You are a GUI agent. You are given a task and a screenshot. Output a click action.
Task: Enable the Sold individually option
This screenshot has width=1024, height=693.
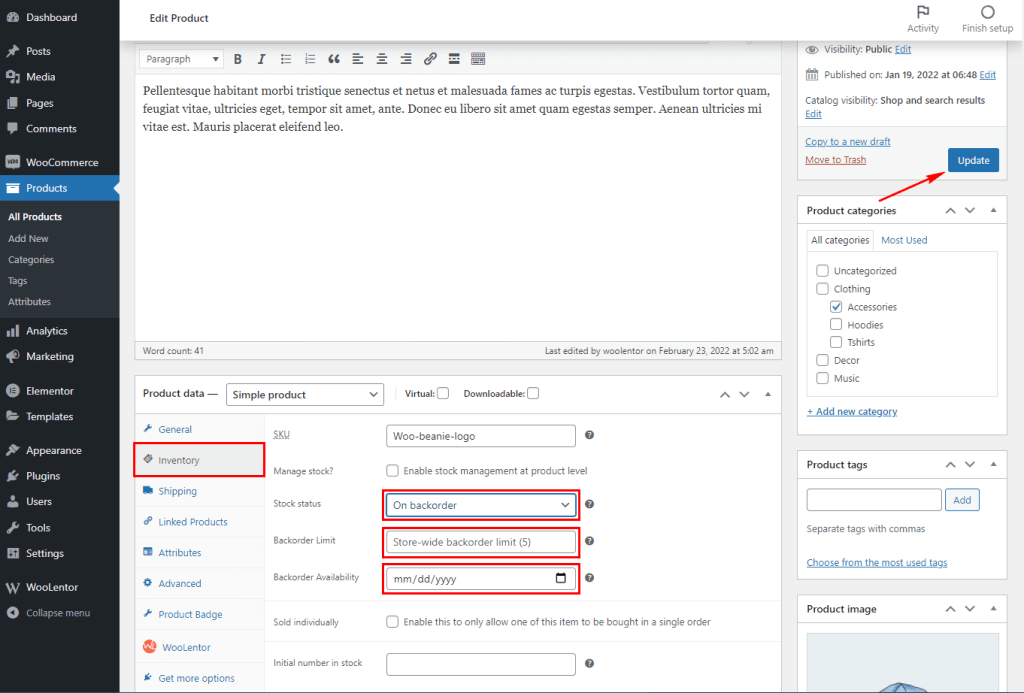click(x=392, y=621)
